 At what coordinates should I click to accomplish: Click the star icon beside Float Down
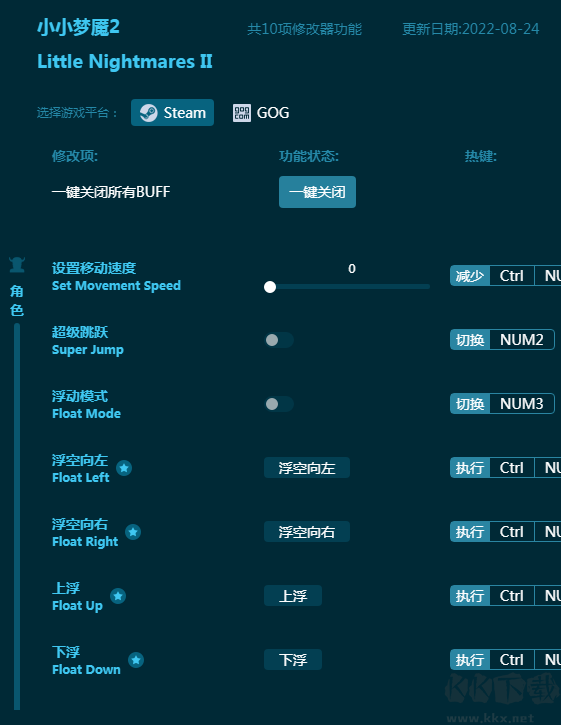[136, 660]
